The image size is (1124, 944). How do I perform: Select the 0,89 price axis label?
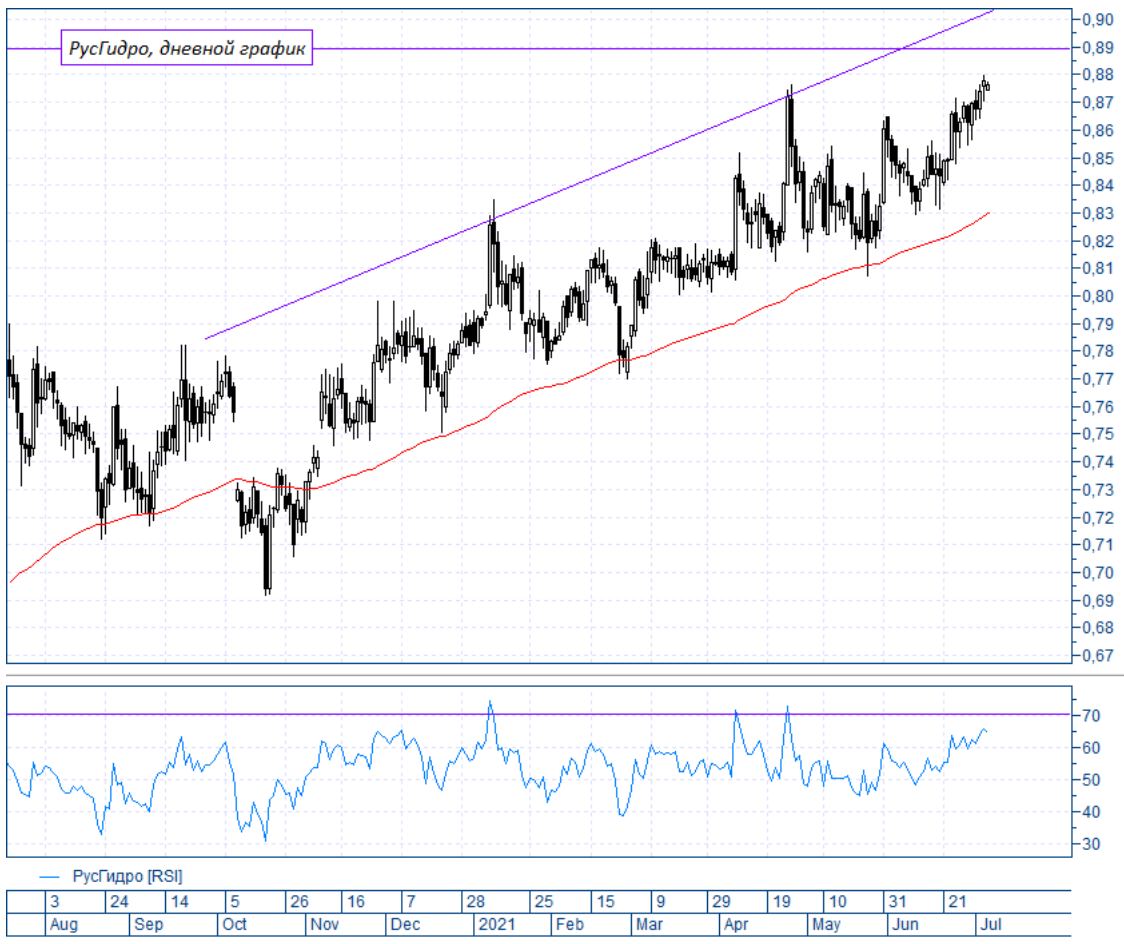click(1097, 47)
